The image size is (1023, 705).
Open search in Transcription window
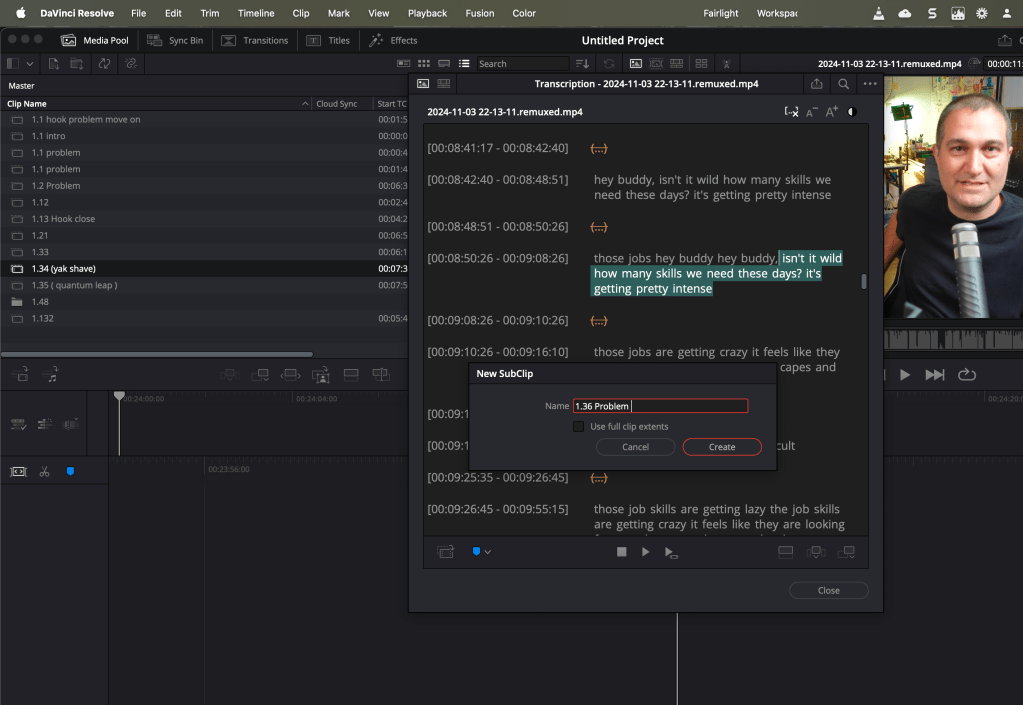point(843,83)
